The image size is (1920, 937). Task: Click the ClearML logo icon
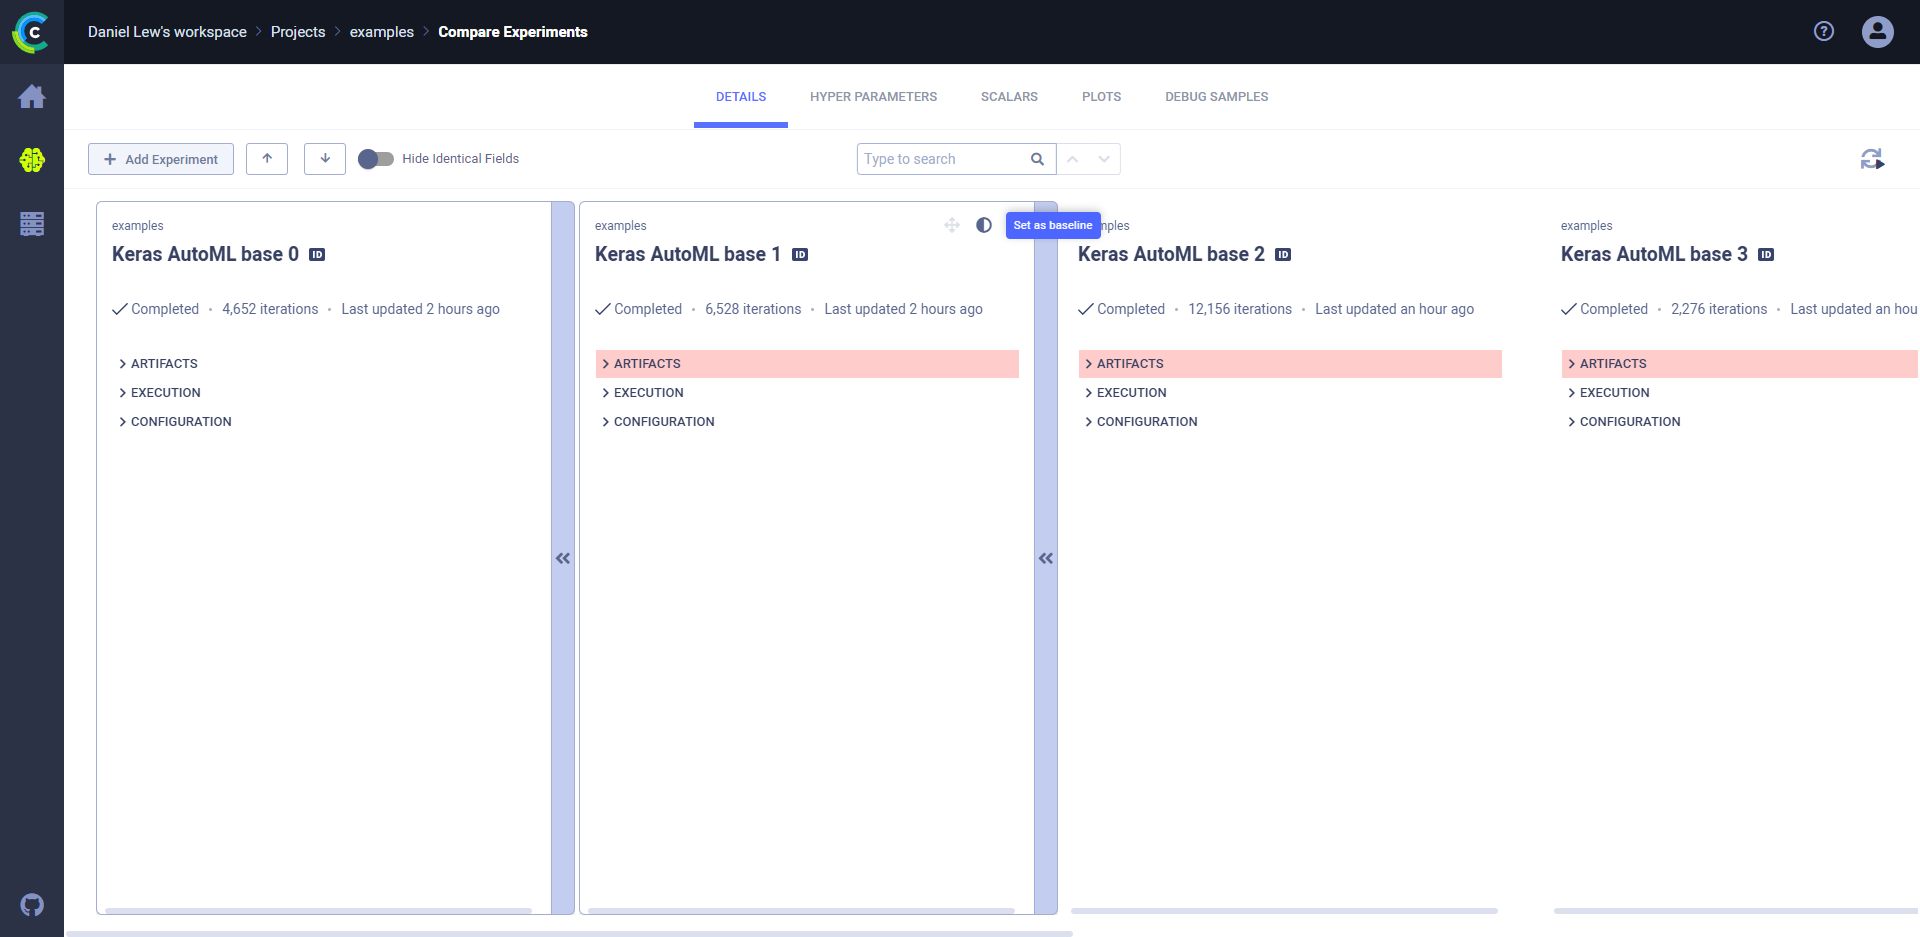[x=31, y=32]
